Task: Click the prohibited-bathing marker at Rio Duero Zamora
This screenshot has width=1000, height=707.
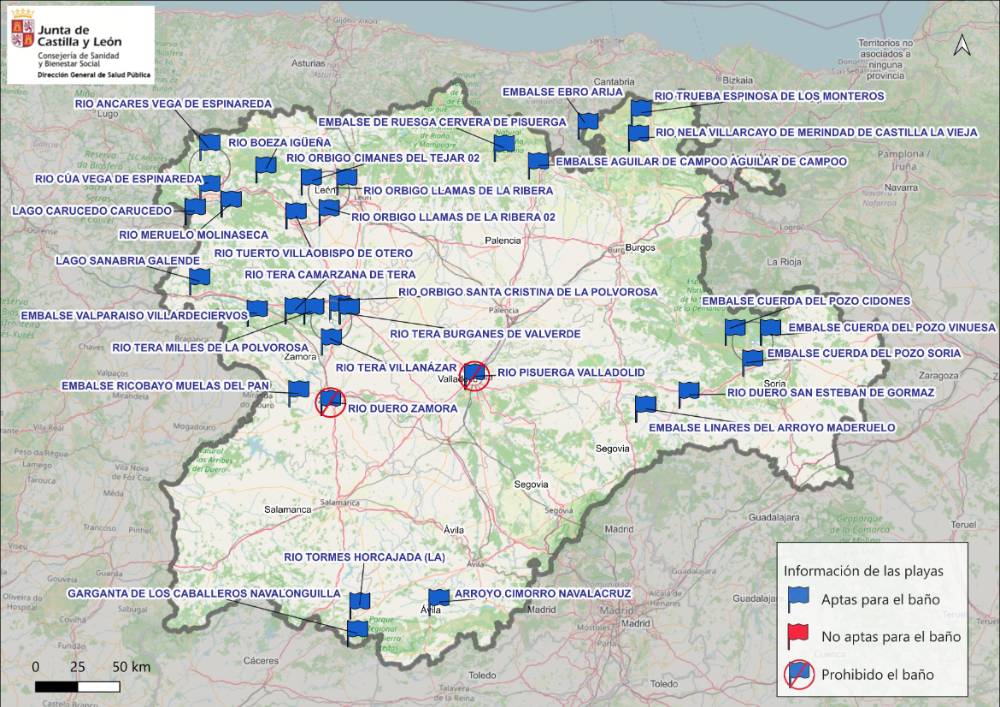Action: 330,402
